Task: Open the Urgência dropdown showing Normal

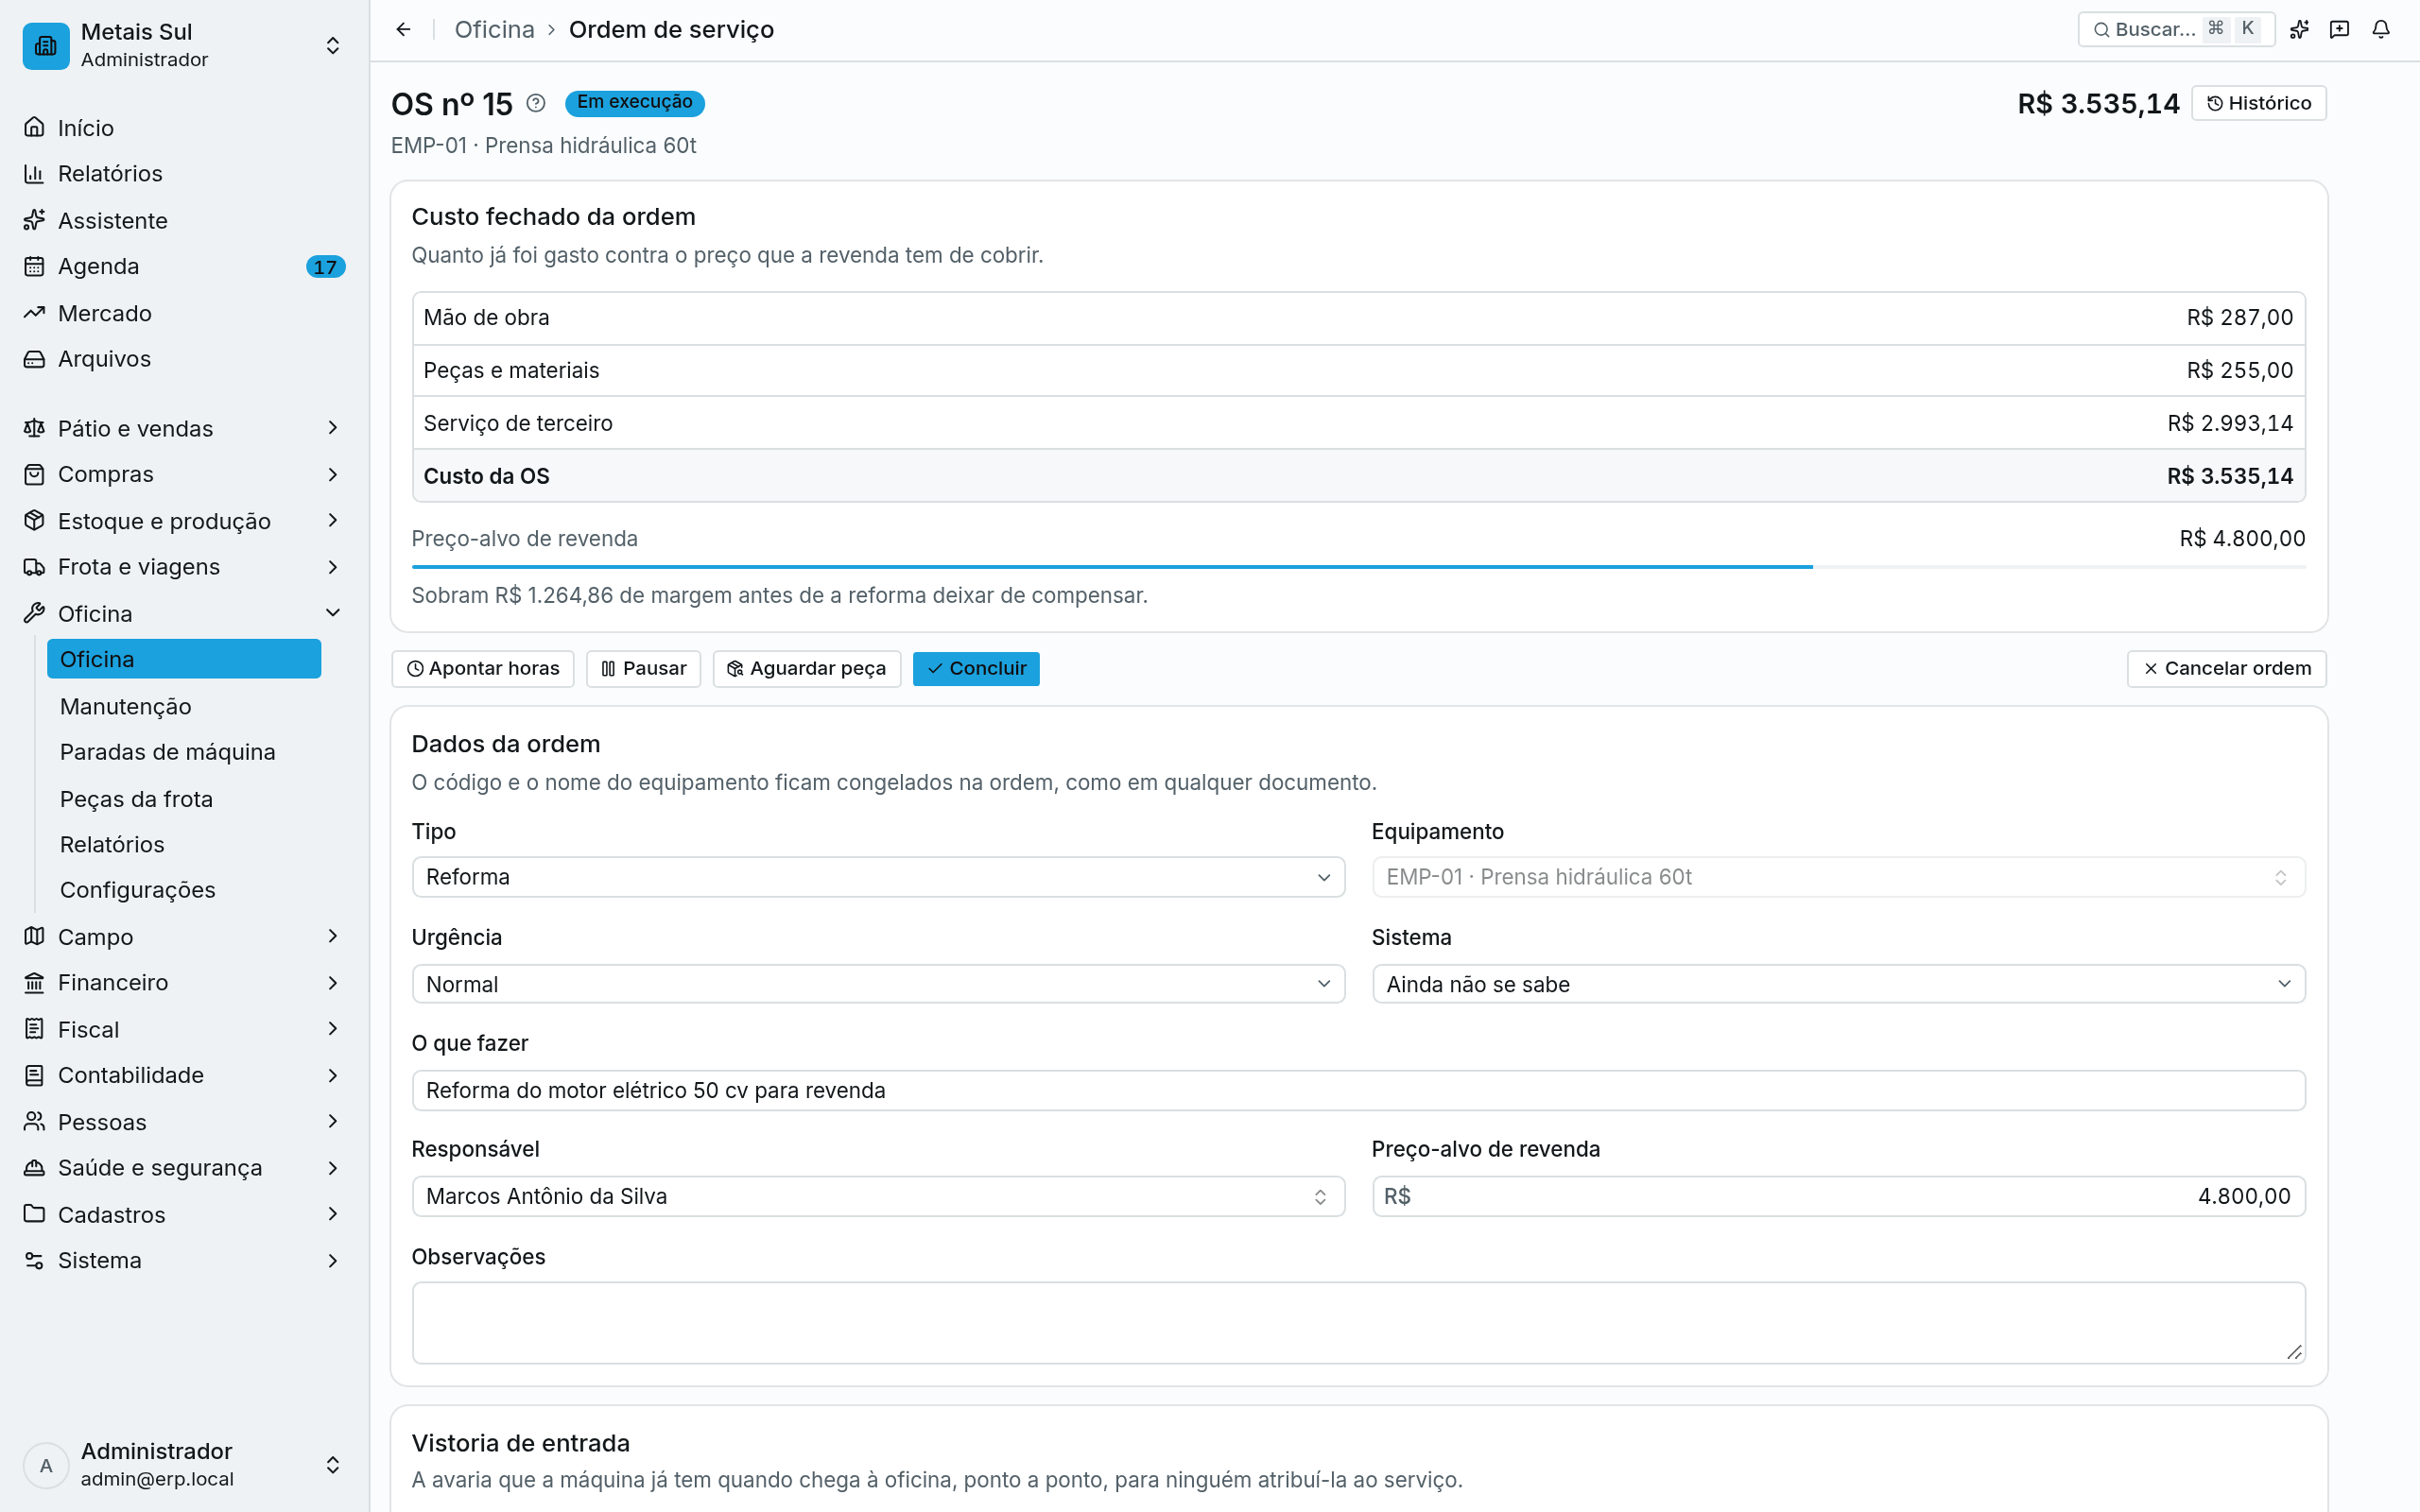Action: pos(878,984)
